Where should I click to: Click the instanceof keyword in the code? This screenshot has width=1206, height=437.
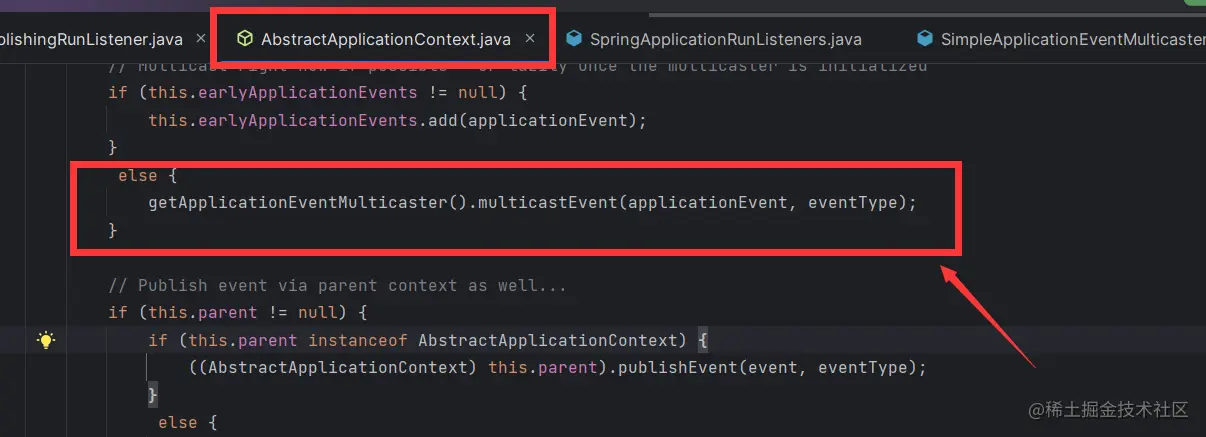[x=358, y=340]
